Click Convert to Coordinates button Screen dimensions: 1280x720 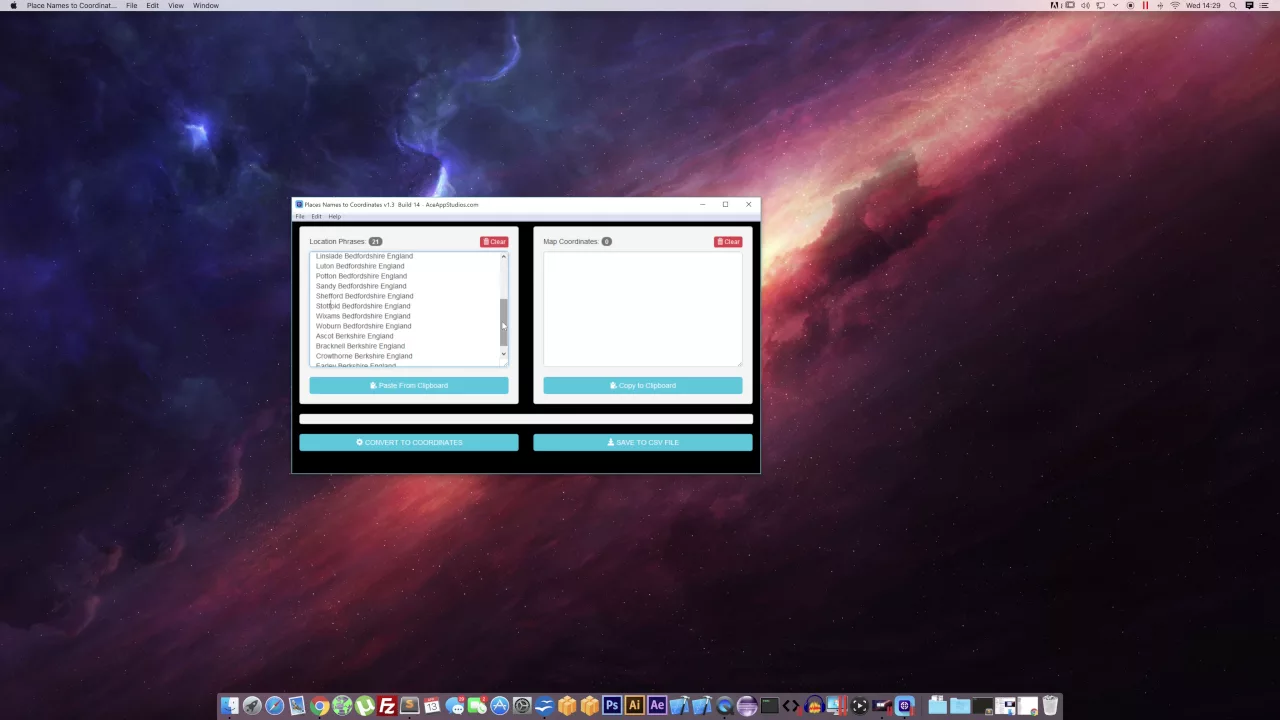(409, 442)
